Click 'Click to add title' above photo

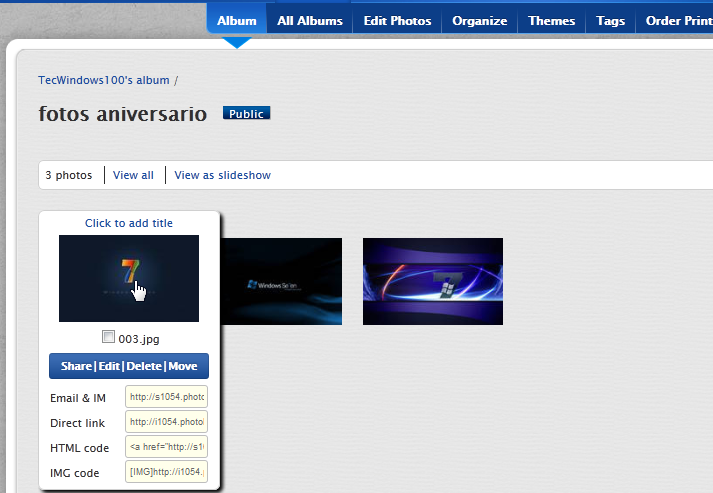pos(129,223)
